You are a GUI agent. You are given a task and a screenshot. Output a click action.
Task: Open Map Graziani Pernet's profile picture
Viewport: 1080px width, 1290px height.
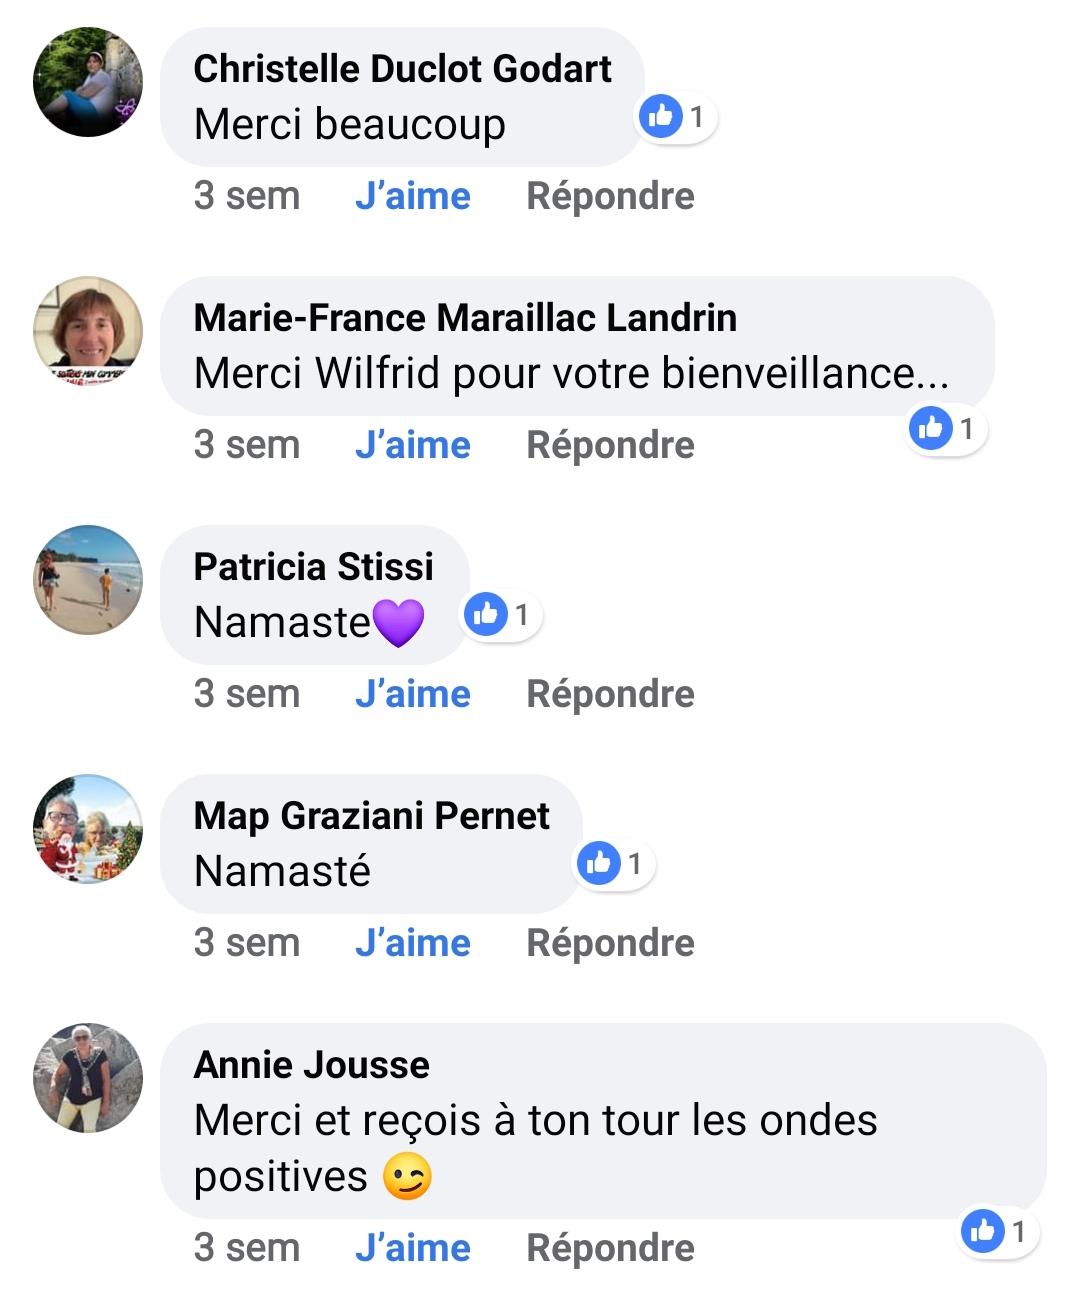(x=88, y=829)
